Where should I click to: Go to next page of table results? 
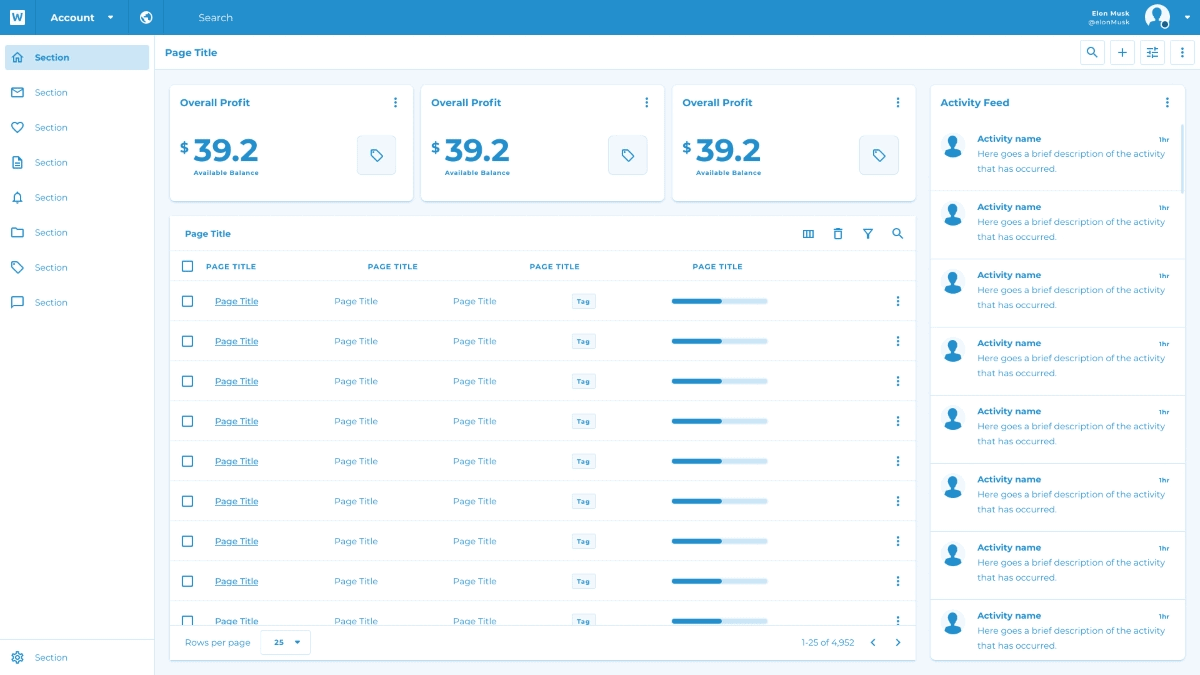tap(898, 643)
